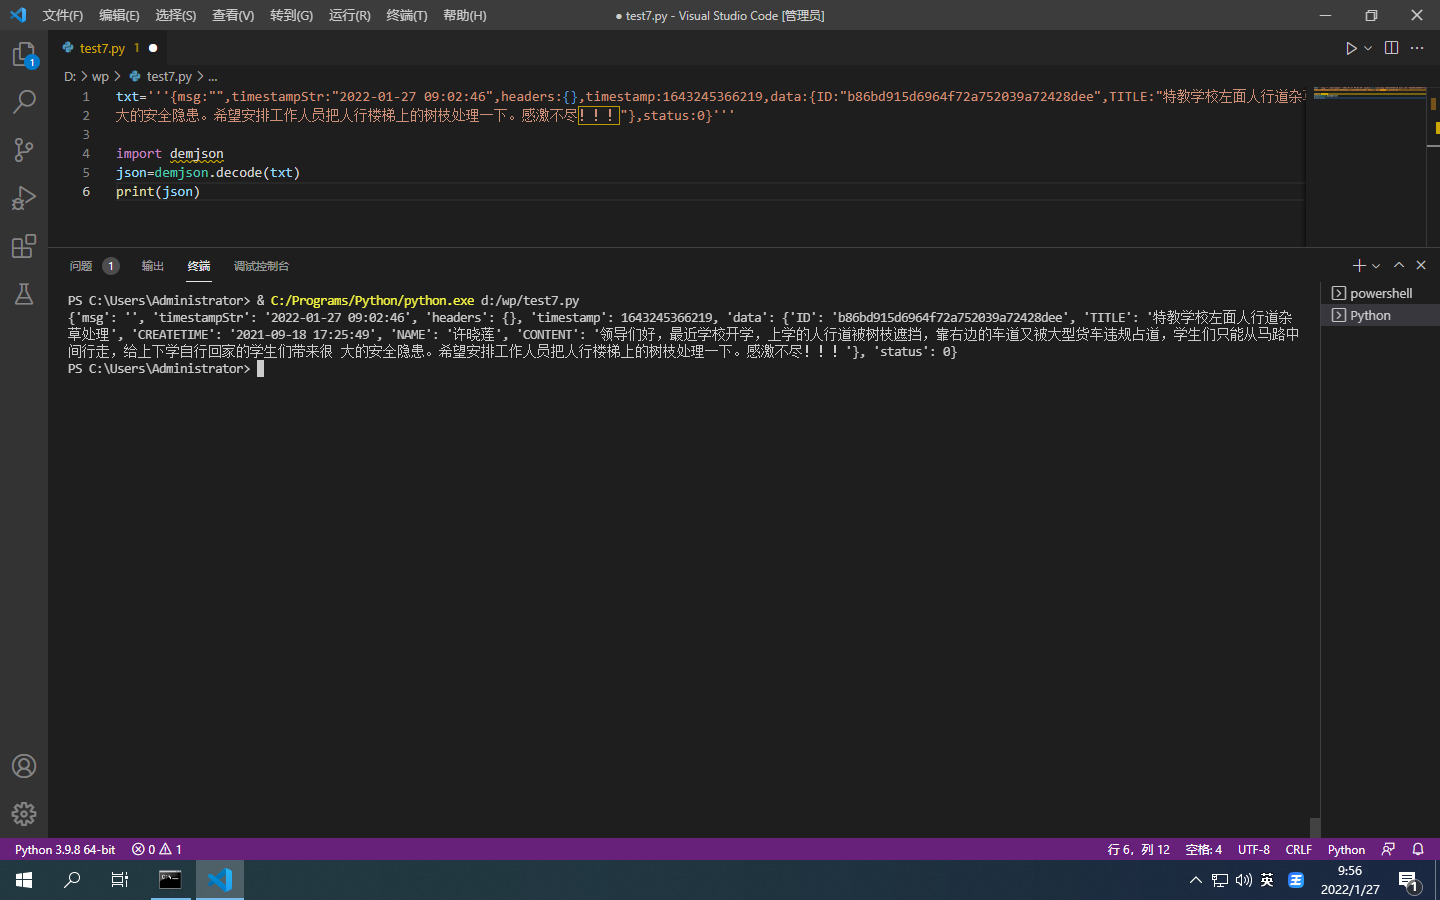Open the new terminal launch profile dropdown

[x=1376, y=266]
